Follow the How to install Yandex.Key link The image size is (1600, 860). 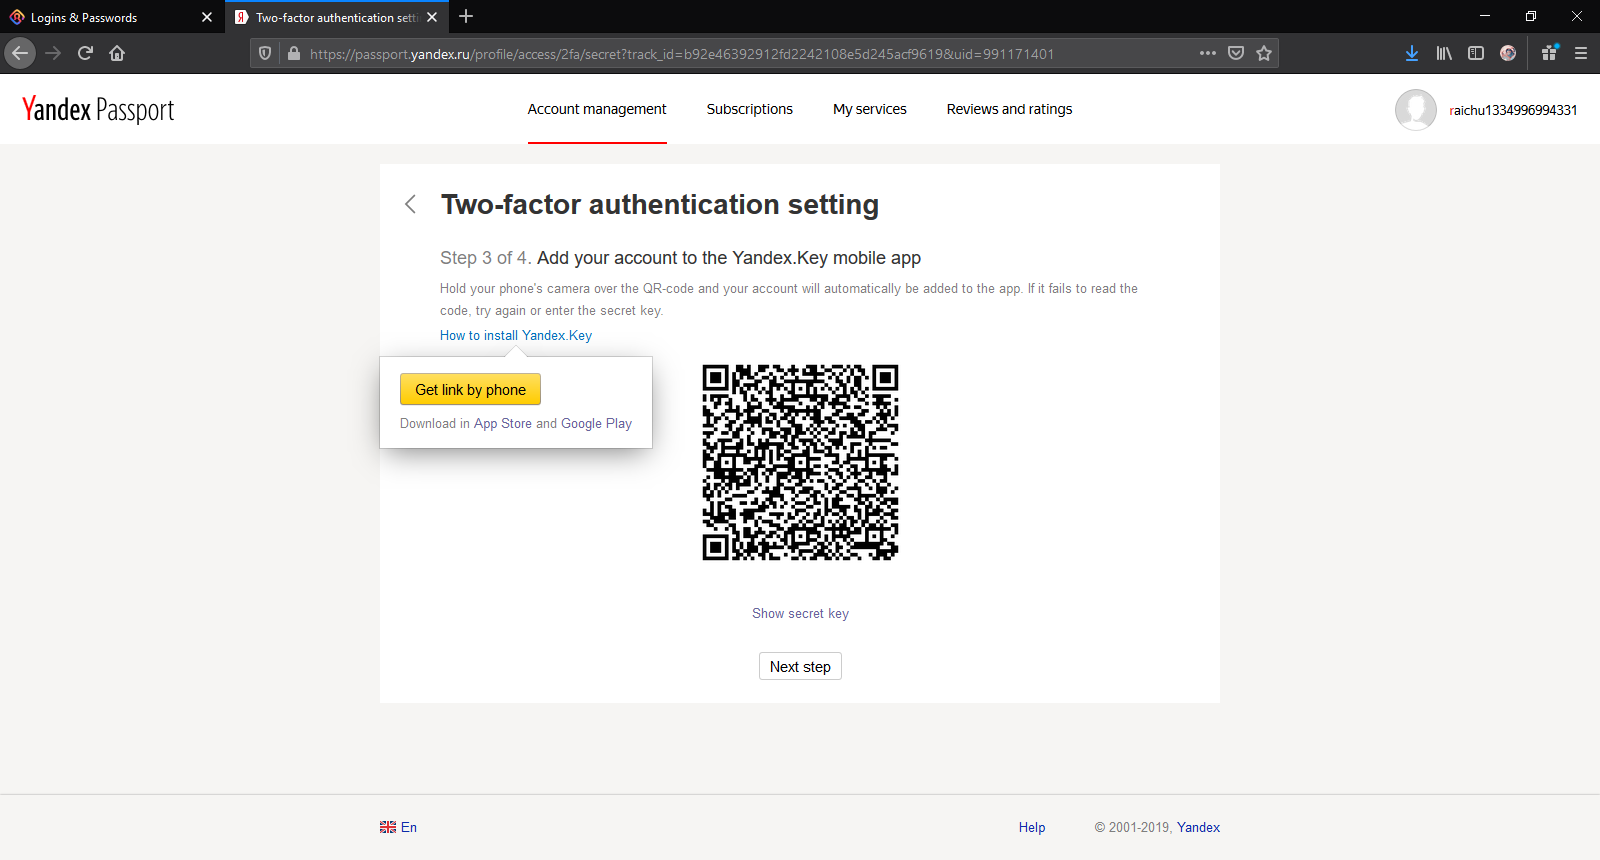(x=516, y=335)
